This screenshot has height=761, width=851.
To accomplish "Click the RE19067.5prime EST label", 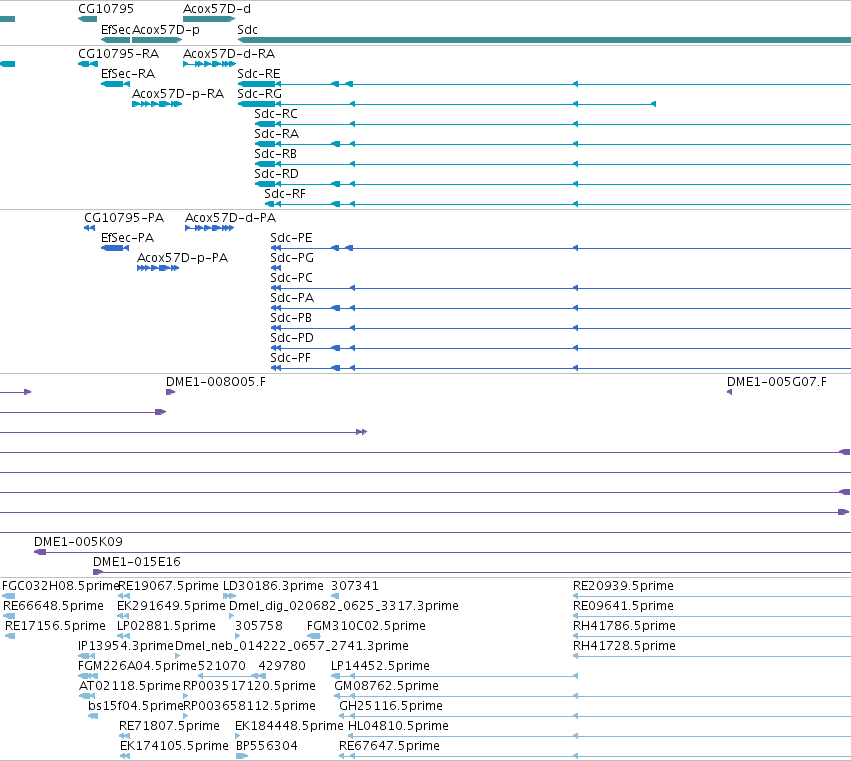I will pyautogui.click(x=168, y=586).
